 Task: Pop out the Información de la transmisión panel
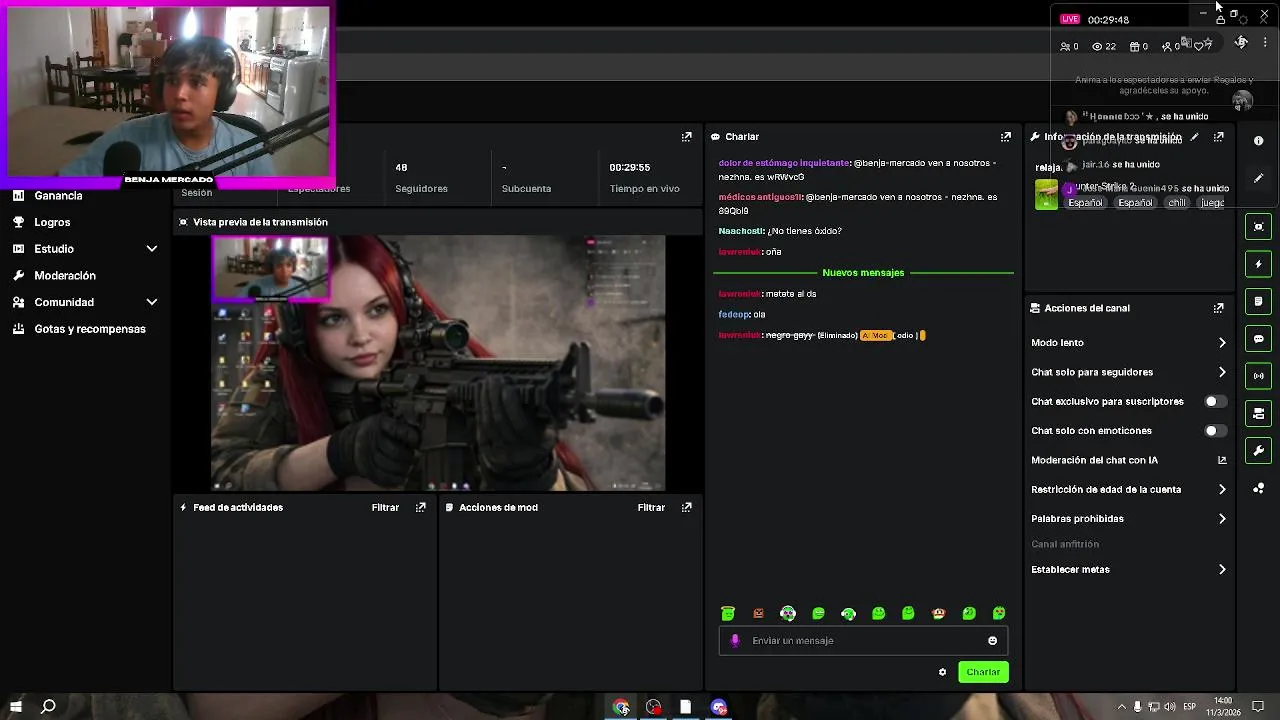pos(1219,137)
